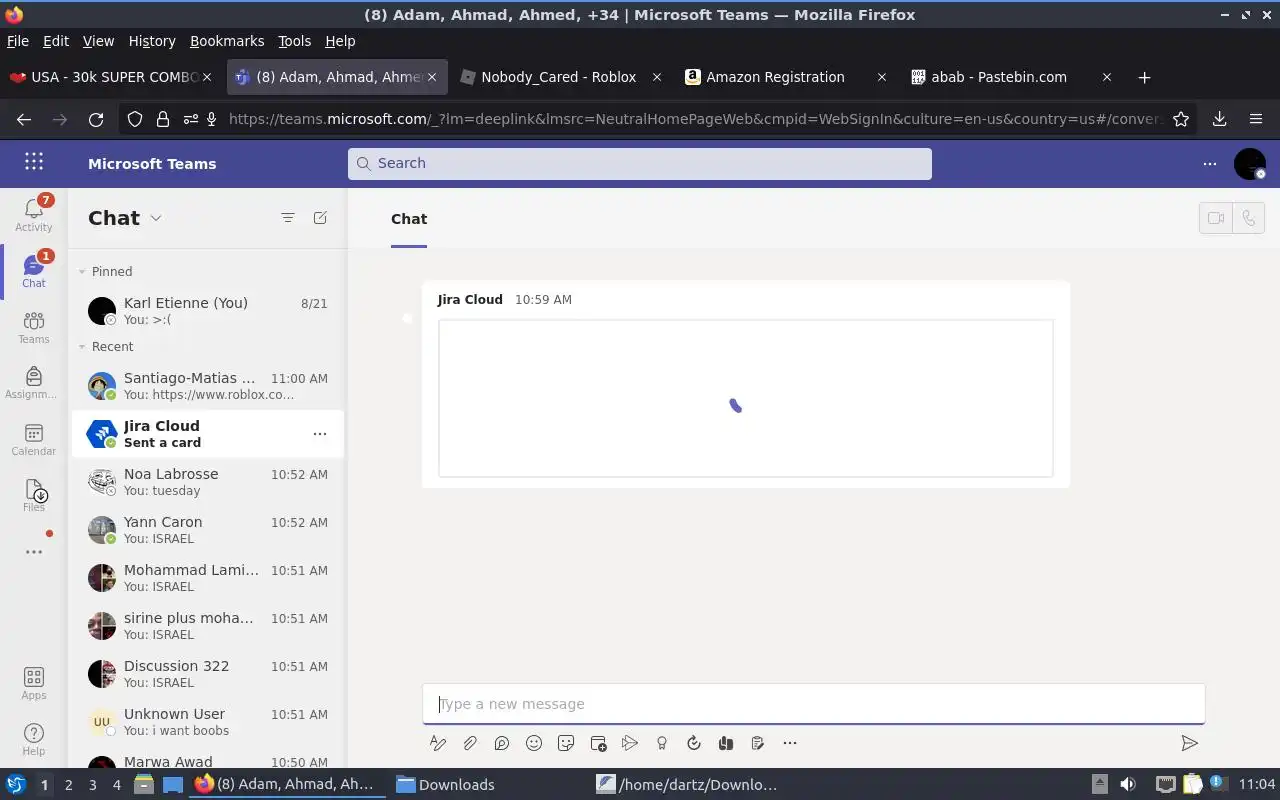This screenshot has height=800, width=1280.
Task: Collapse the Recent section
Action: (82, 347)
